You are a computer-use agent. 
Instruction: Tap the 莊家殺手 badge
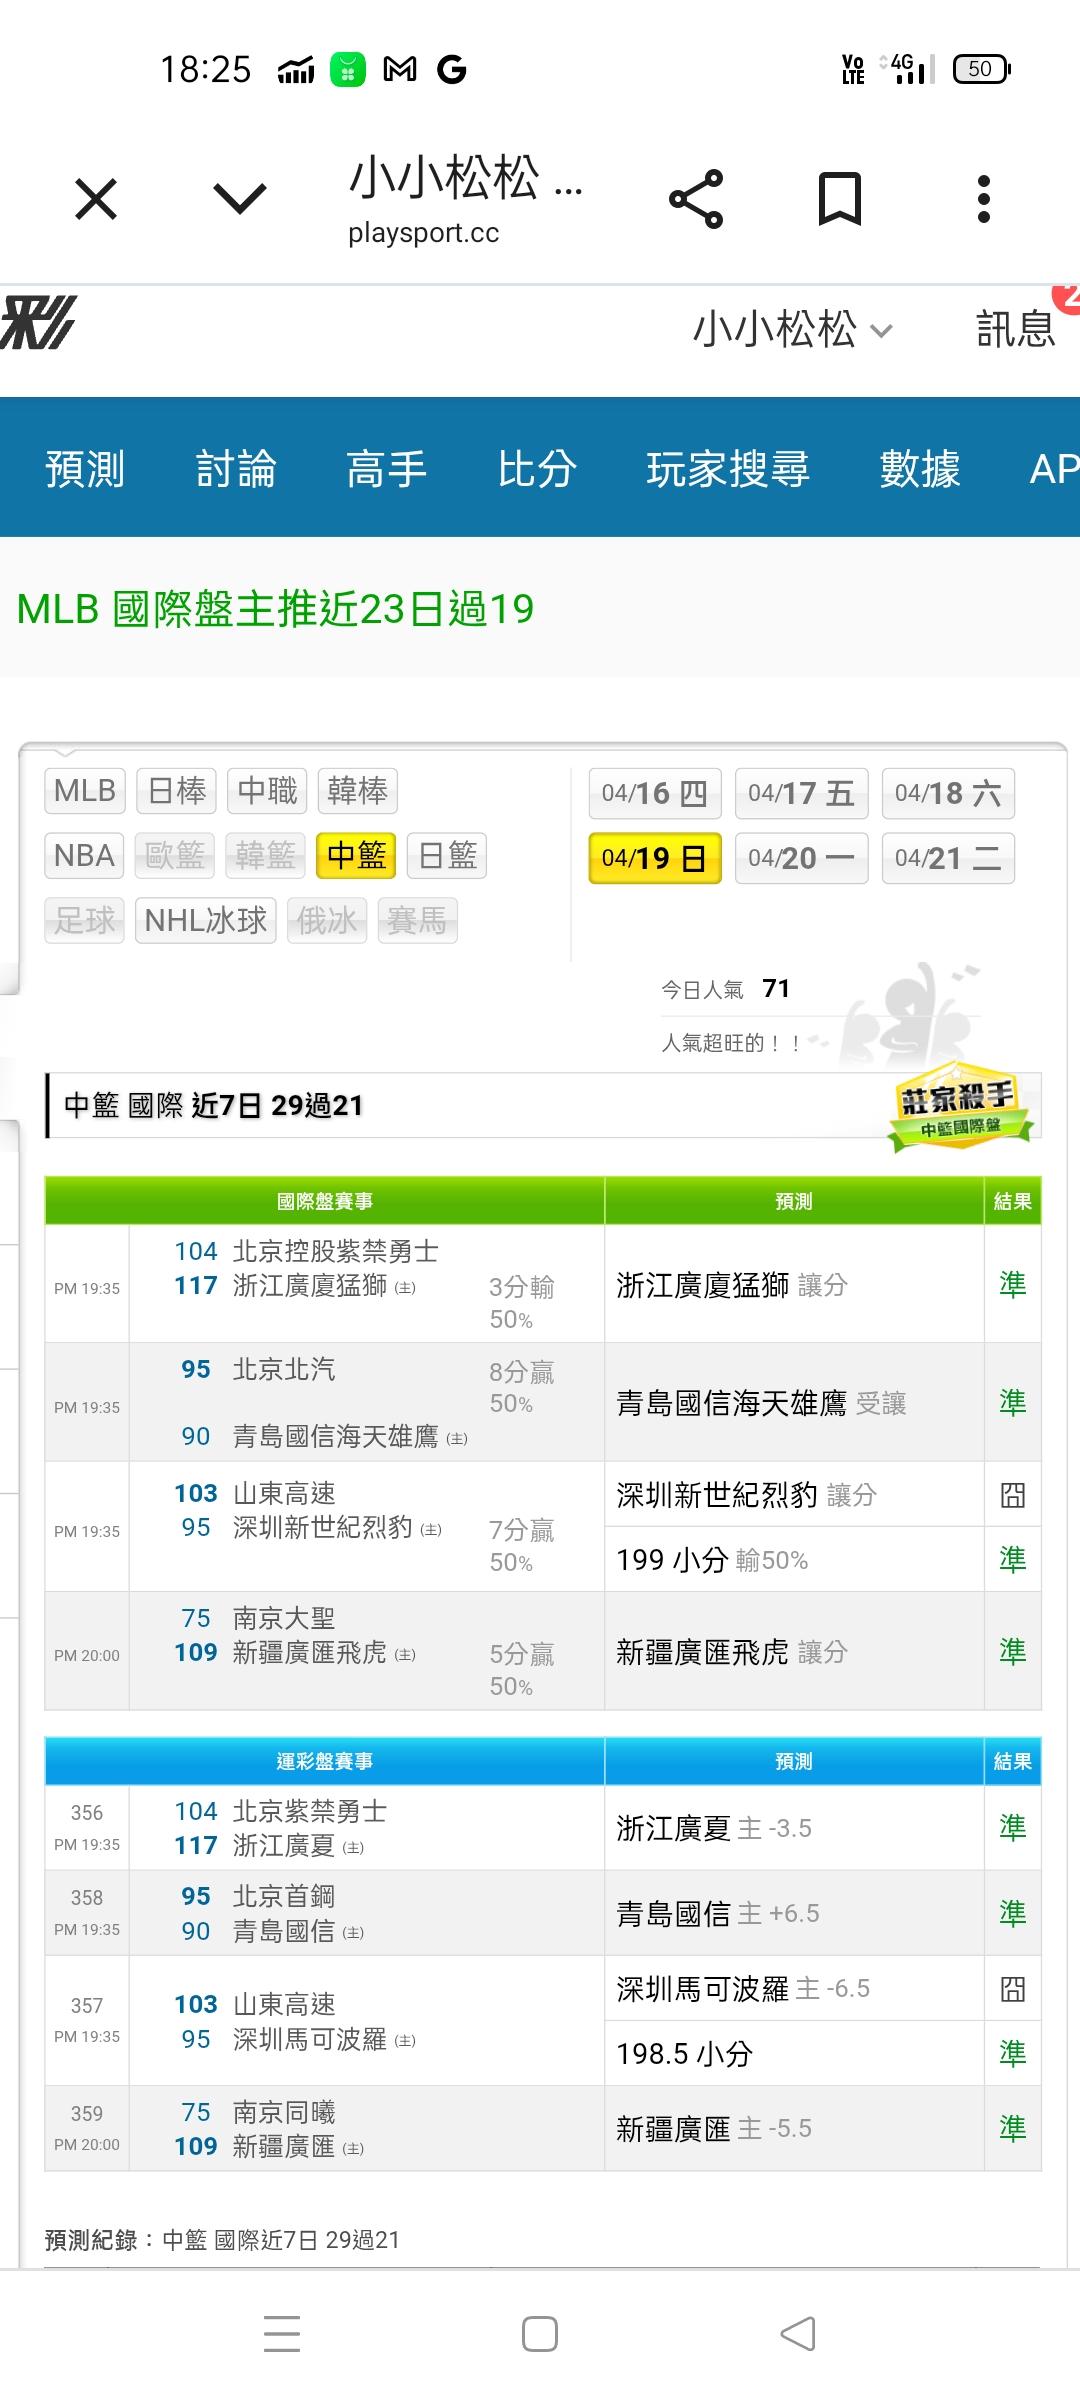pyautogui.click(x=961, y=1107)
